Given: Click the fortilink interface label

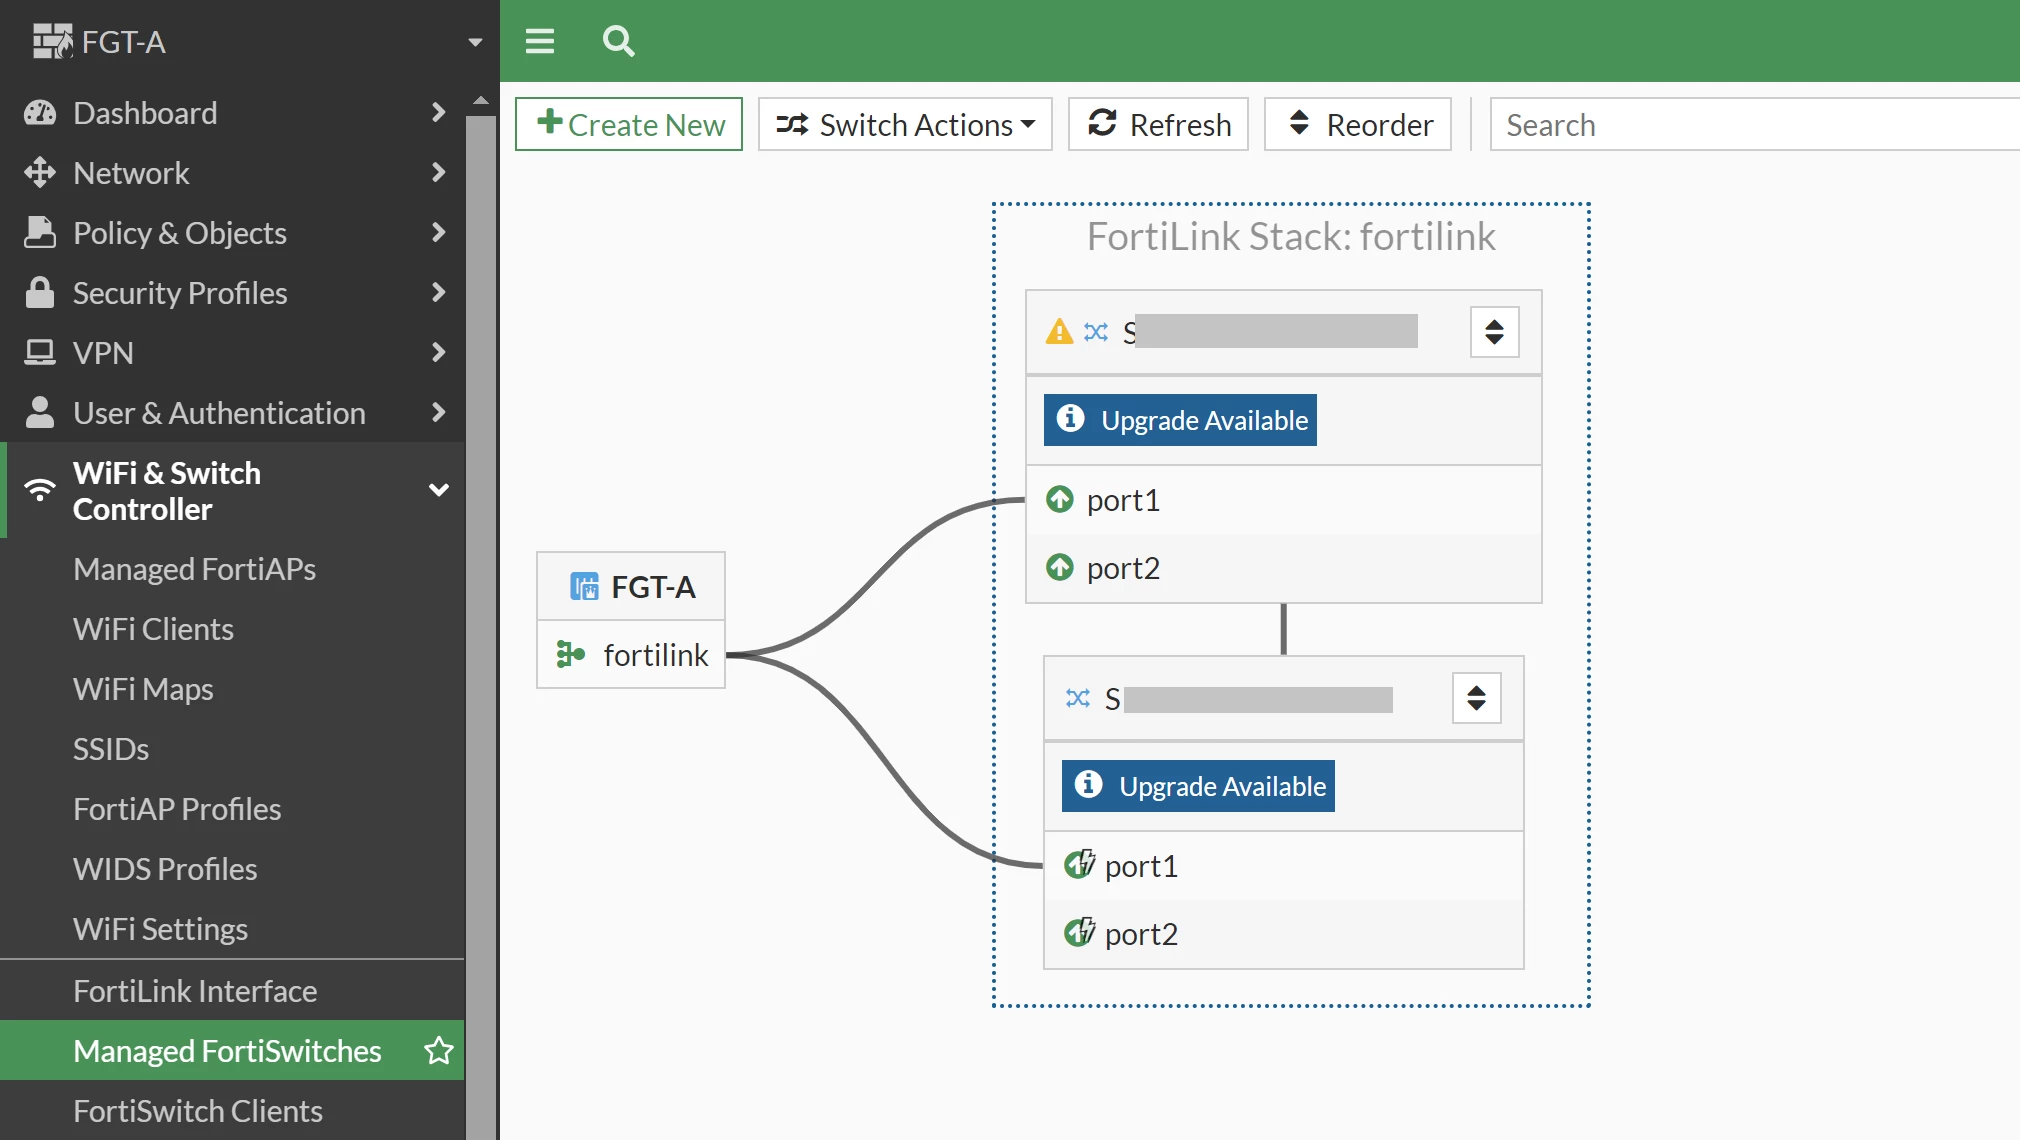Looking at the screenshot, I should (656, 655).
